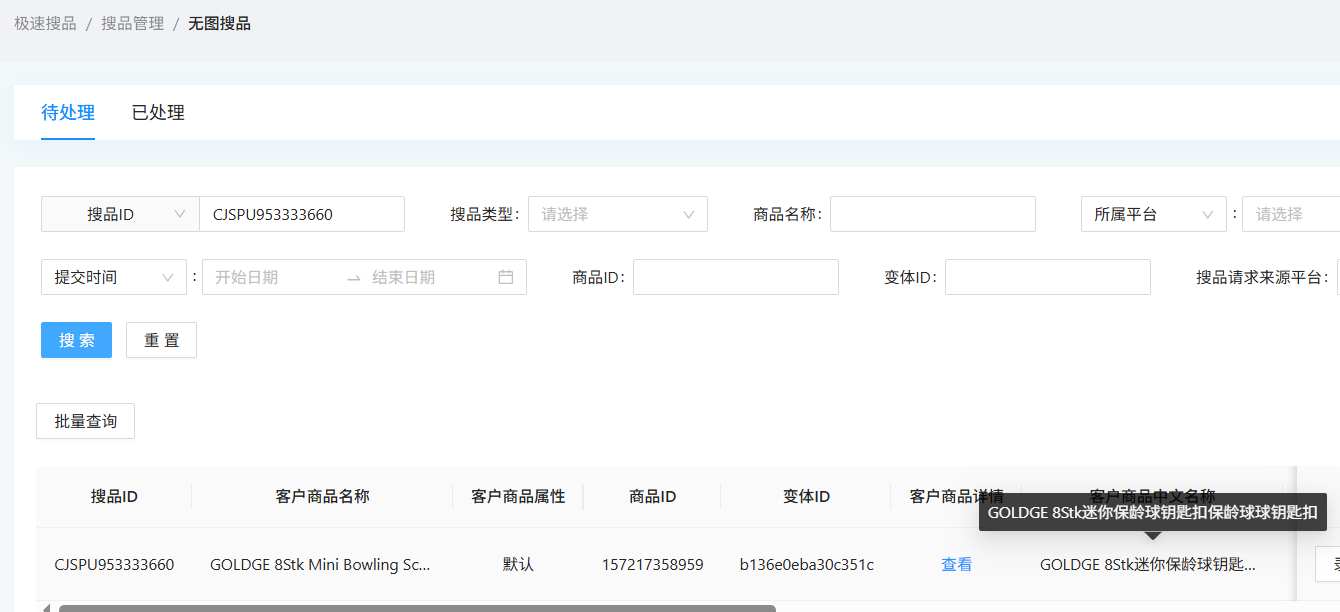Click the 批量查询 button
Viewport: 1340px width, 612px height.
click(85, 421)
